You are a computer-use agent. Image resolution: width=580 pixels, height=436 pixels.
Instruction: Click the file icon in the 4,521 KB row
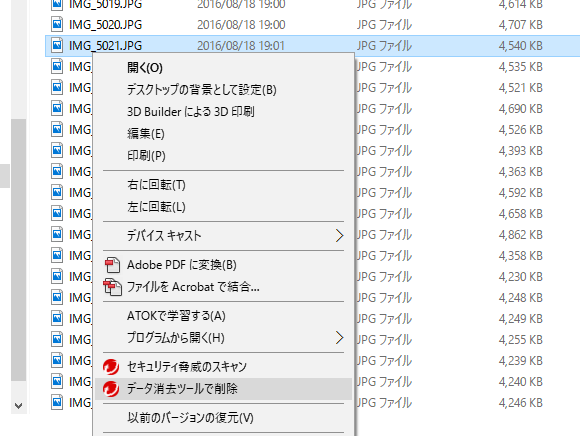57,88
